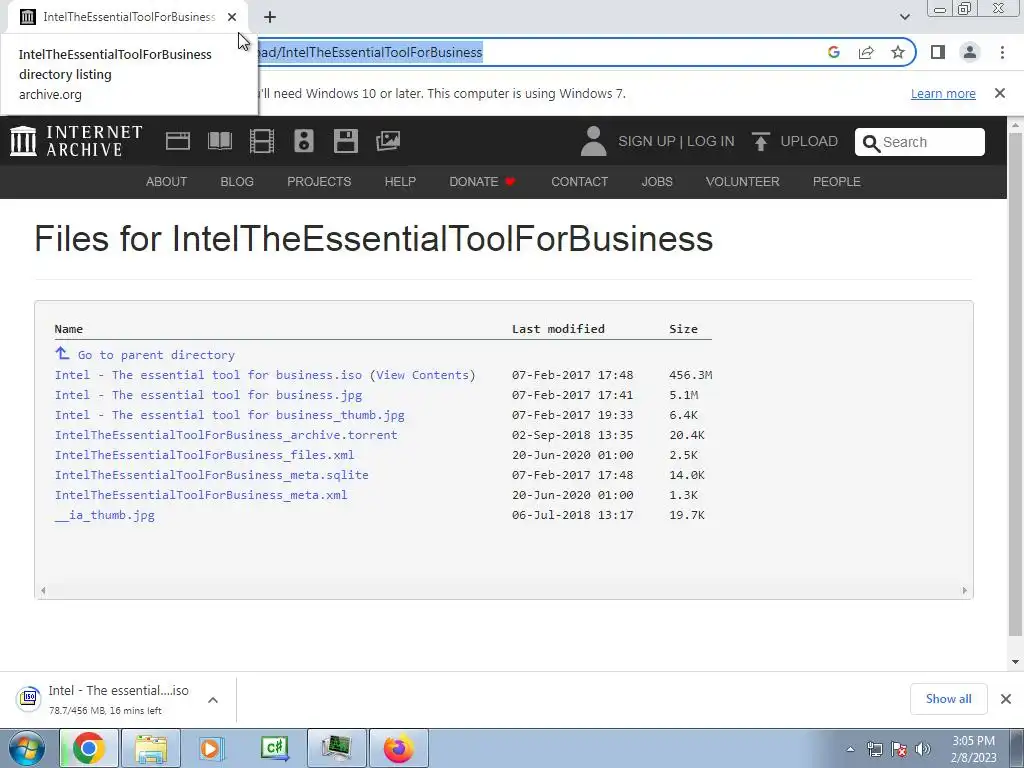
Task: Download the _archive.torrent file
Action: (x=226, y=435)
